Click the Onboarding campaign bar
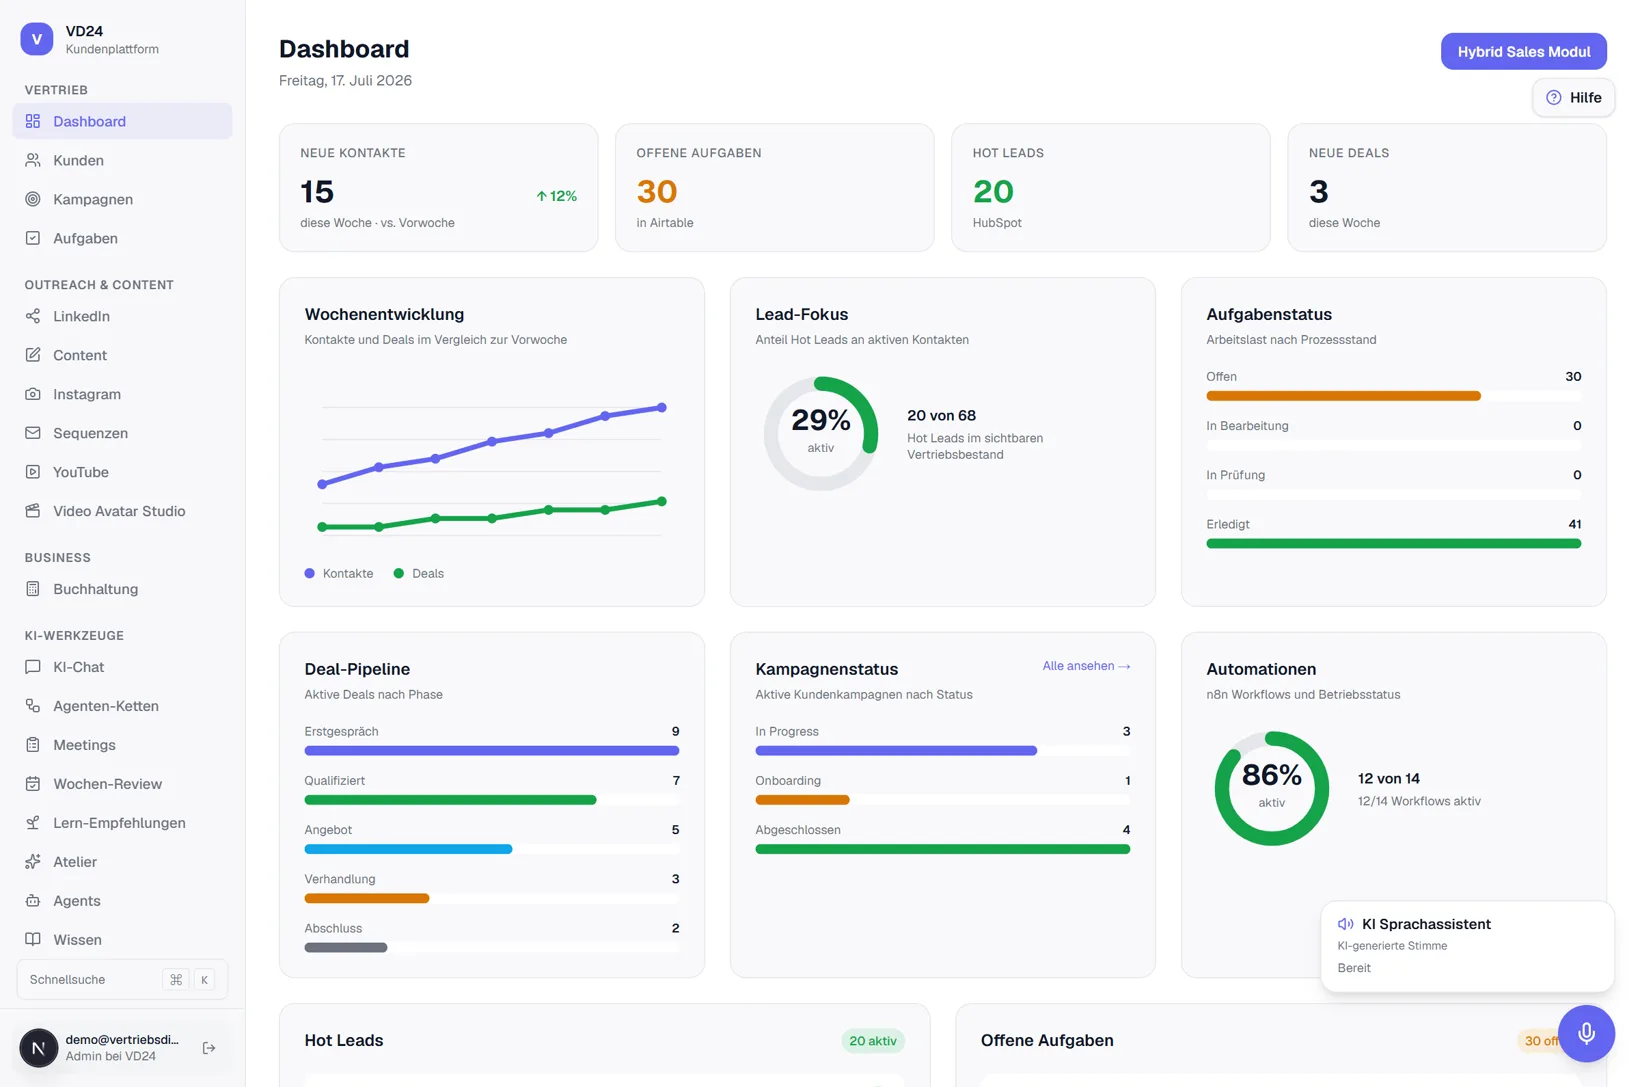 click(x=802, y=800)
